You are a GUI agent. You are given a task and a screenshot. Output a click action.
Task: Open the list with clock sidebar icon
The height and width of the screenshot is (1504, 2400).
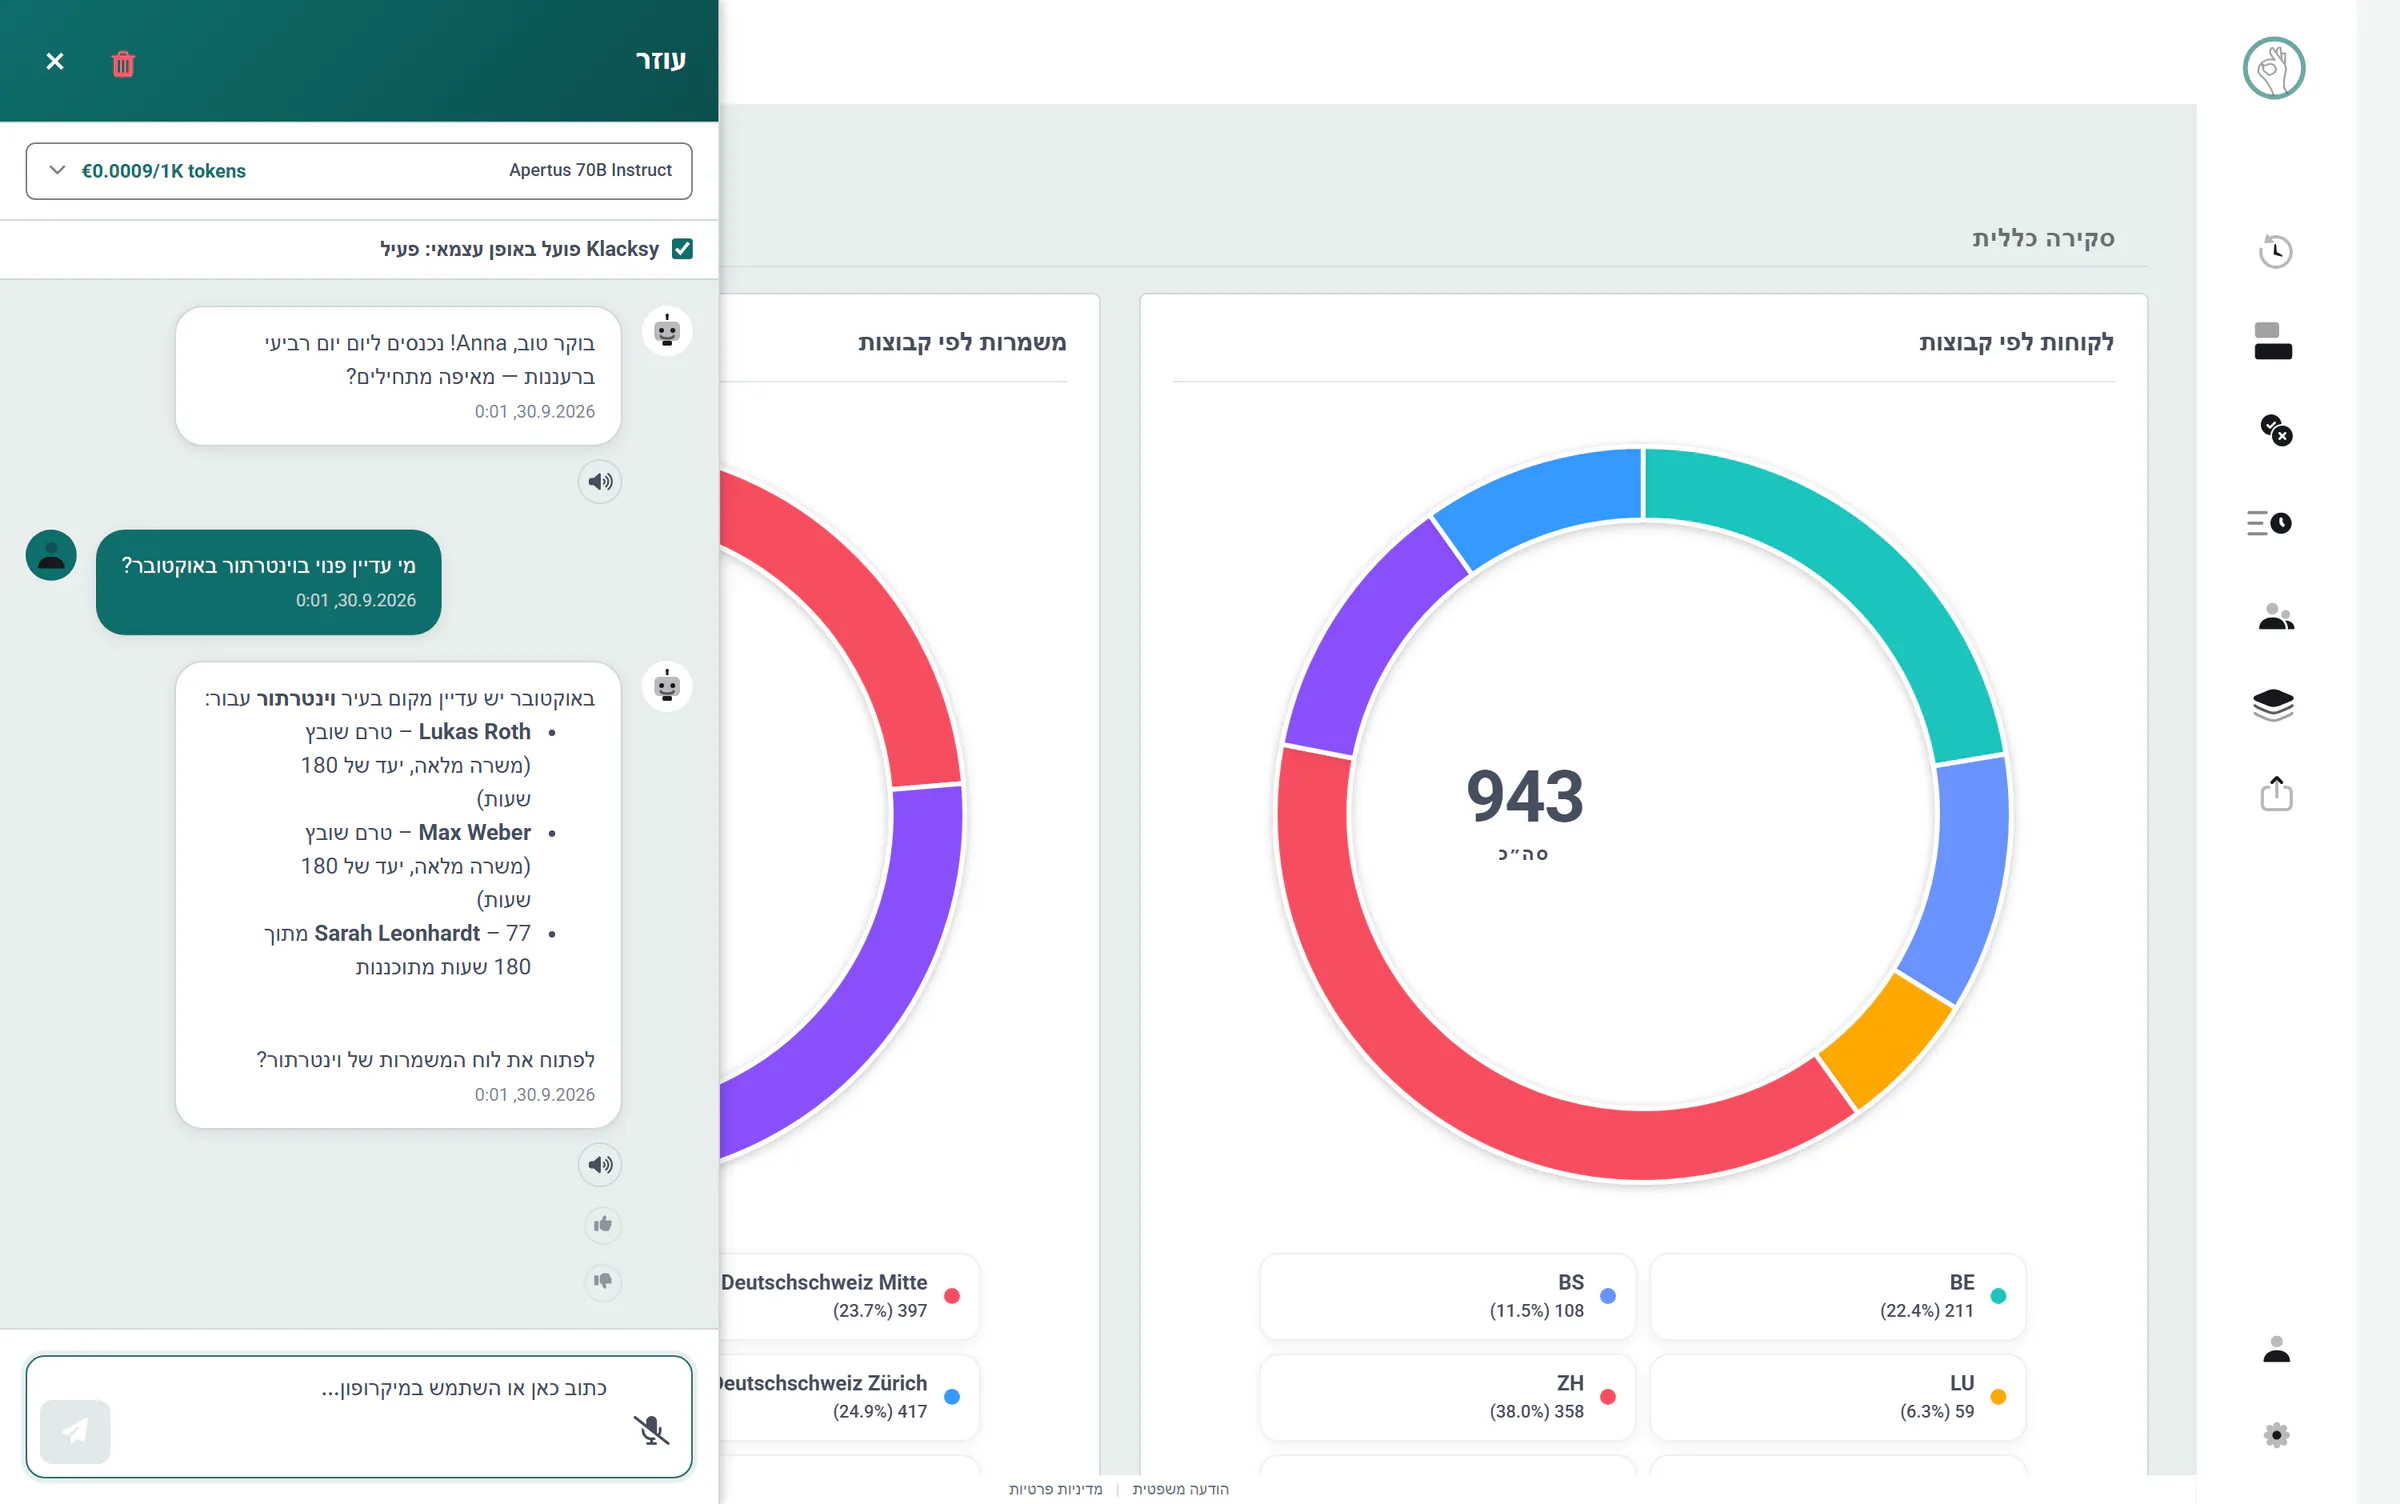pyautogui.click(x=2269, y=523)
